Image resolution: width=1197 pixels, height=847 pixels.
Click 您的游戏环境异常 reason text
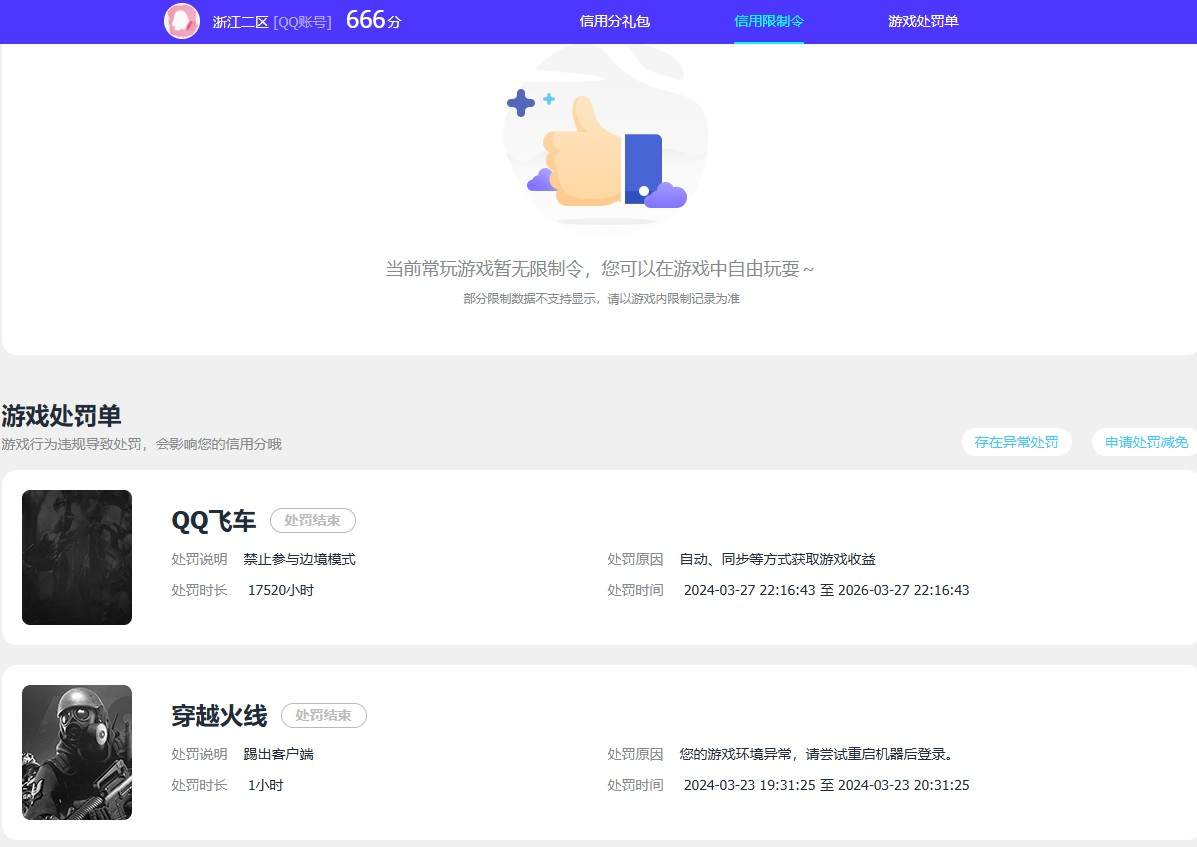click(x=818, y=755)
